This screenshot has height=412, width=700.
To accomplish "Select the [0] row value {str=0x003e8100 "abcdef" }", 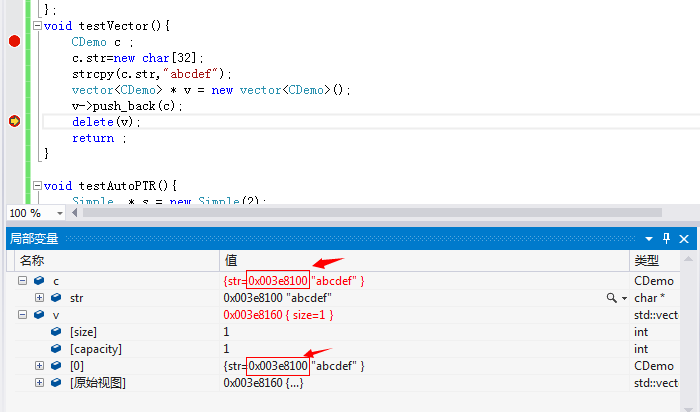I will coord(294,366).
